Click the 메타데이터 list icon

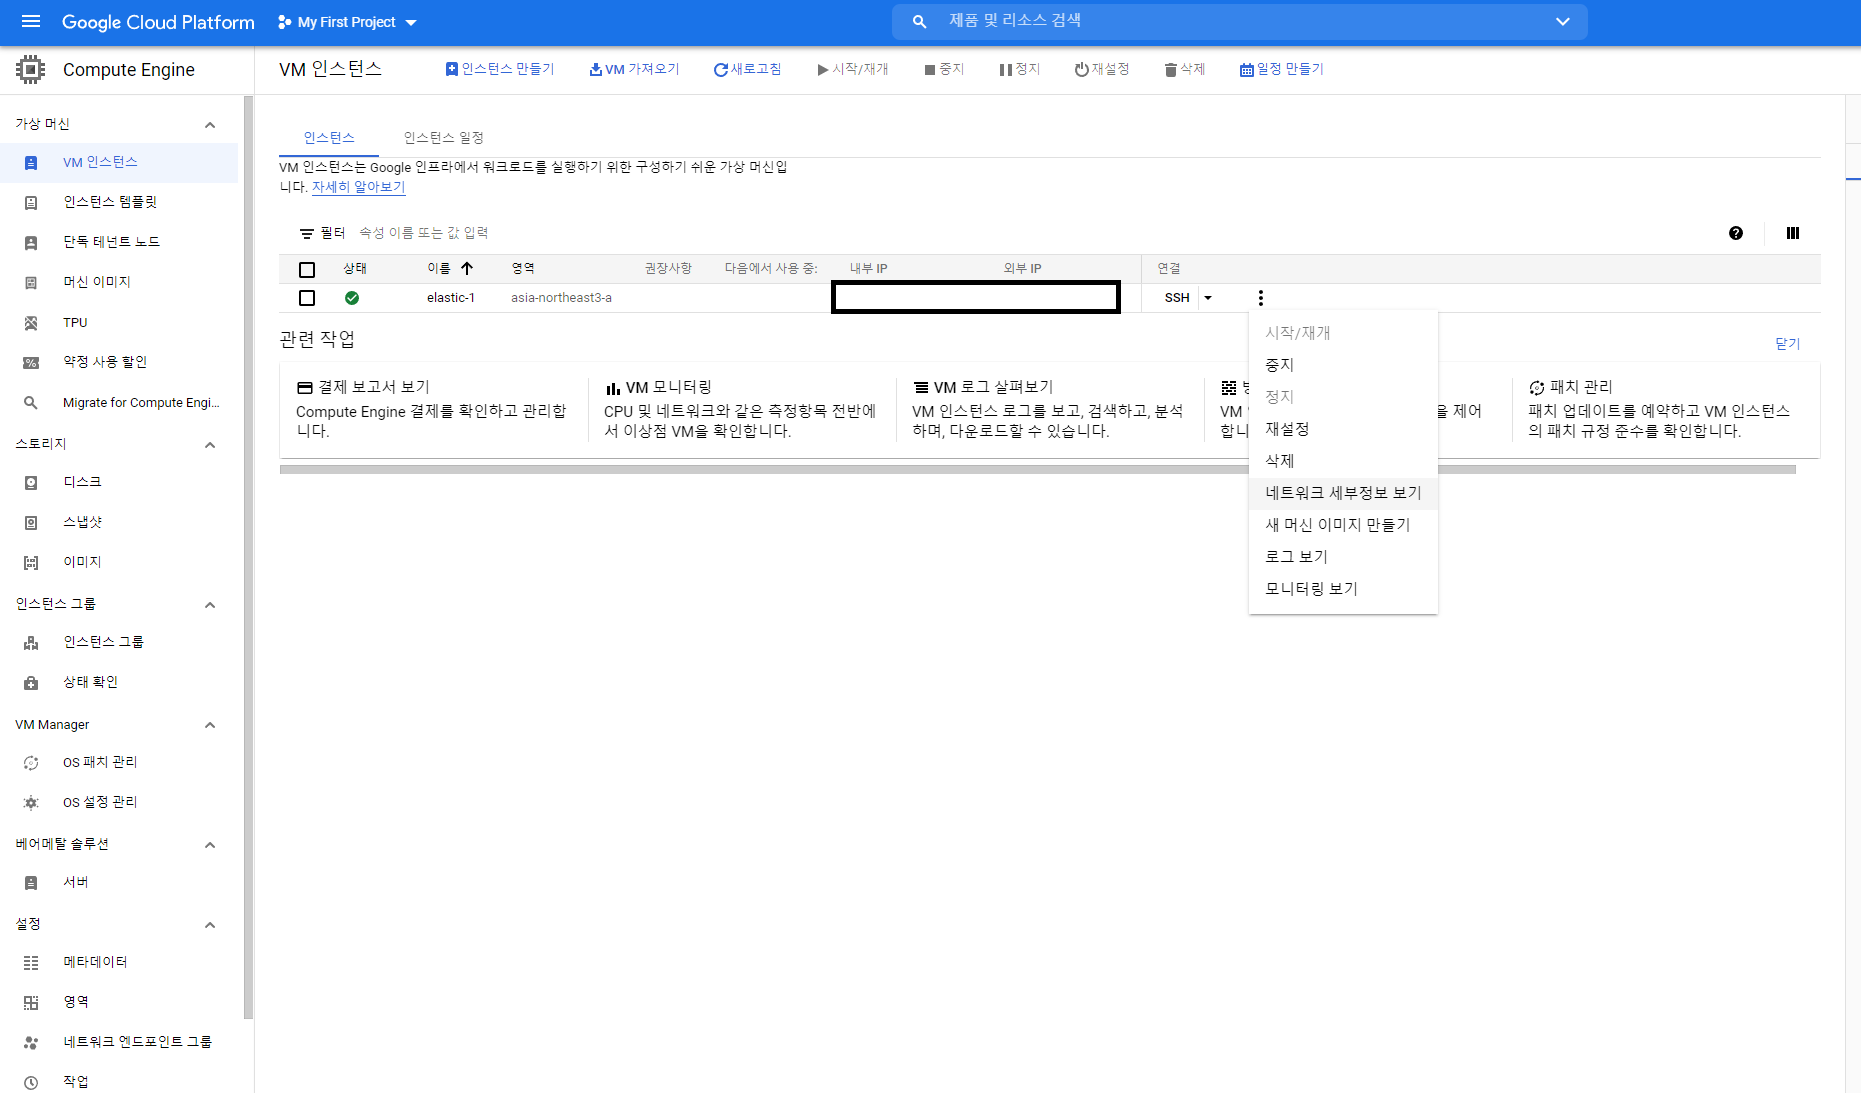click(31, 963)
